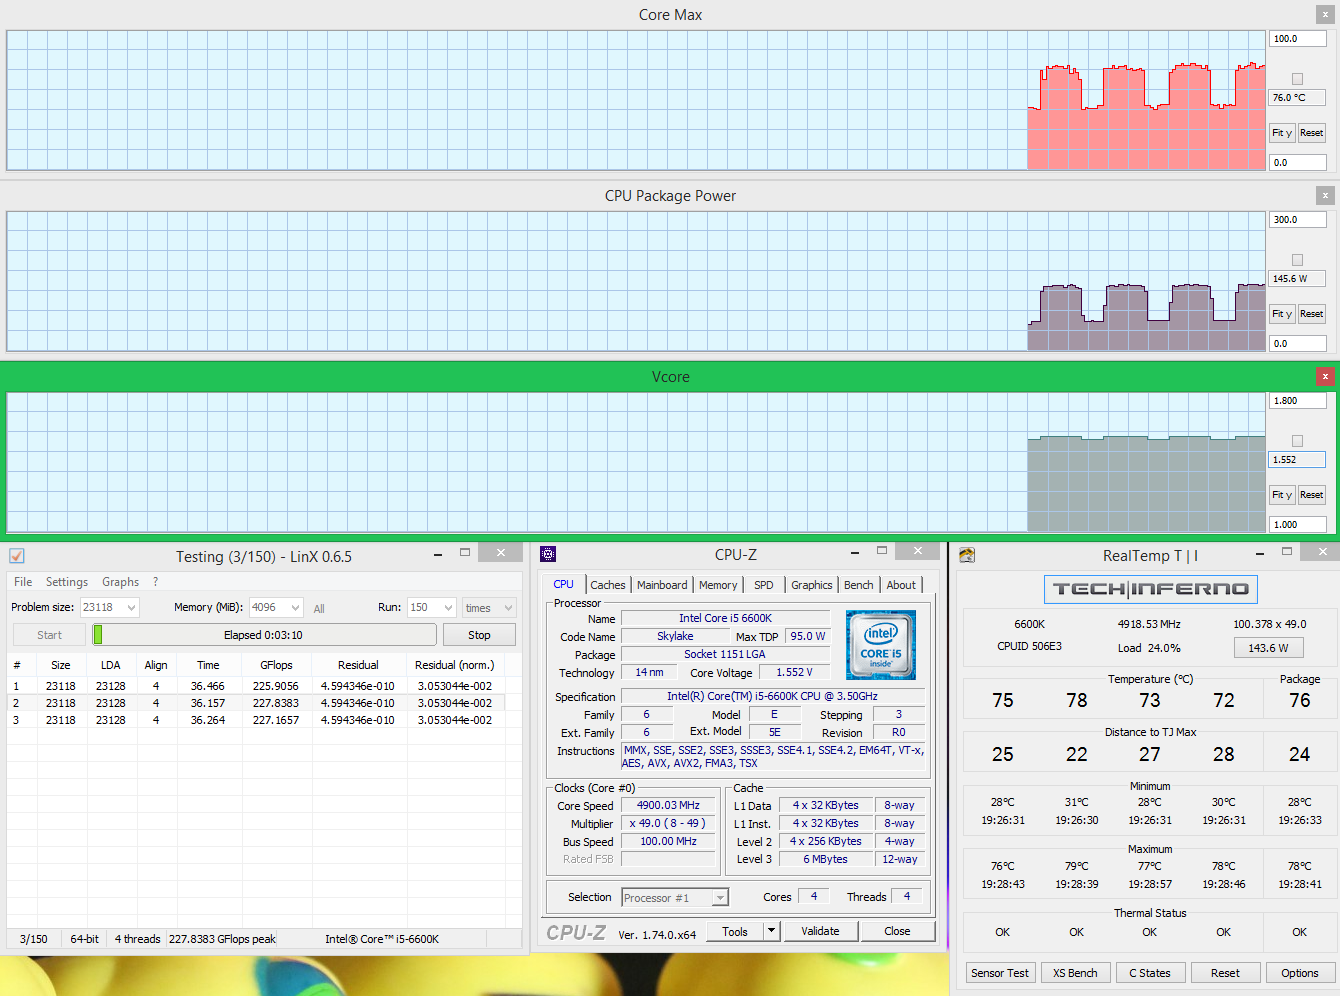Open the ? help menu in LinX
This screenshot has height=996, width=1340.
(x=155, y=582)
